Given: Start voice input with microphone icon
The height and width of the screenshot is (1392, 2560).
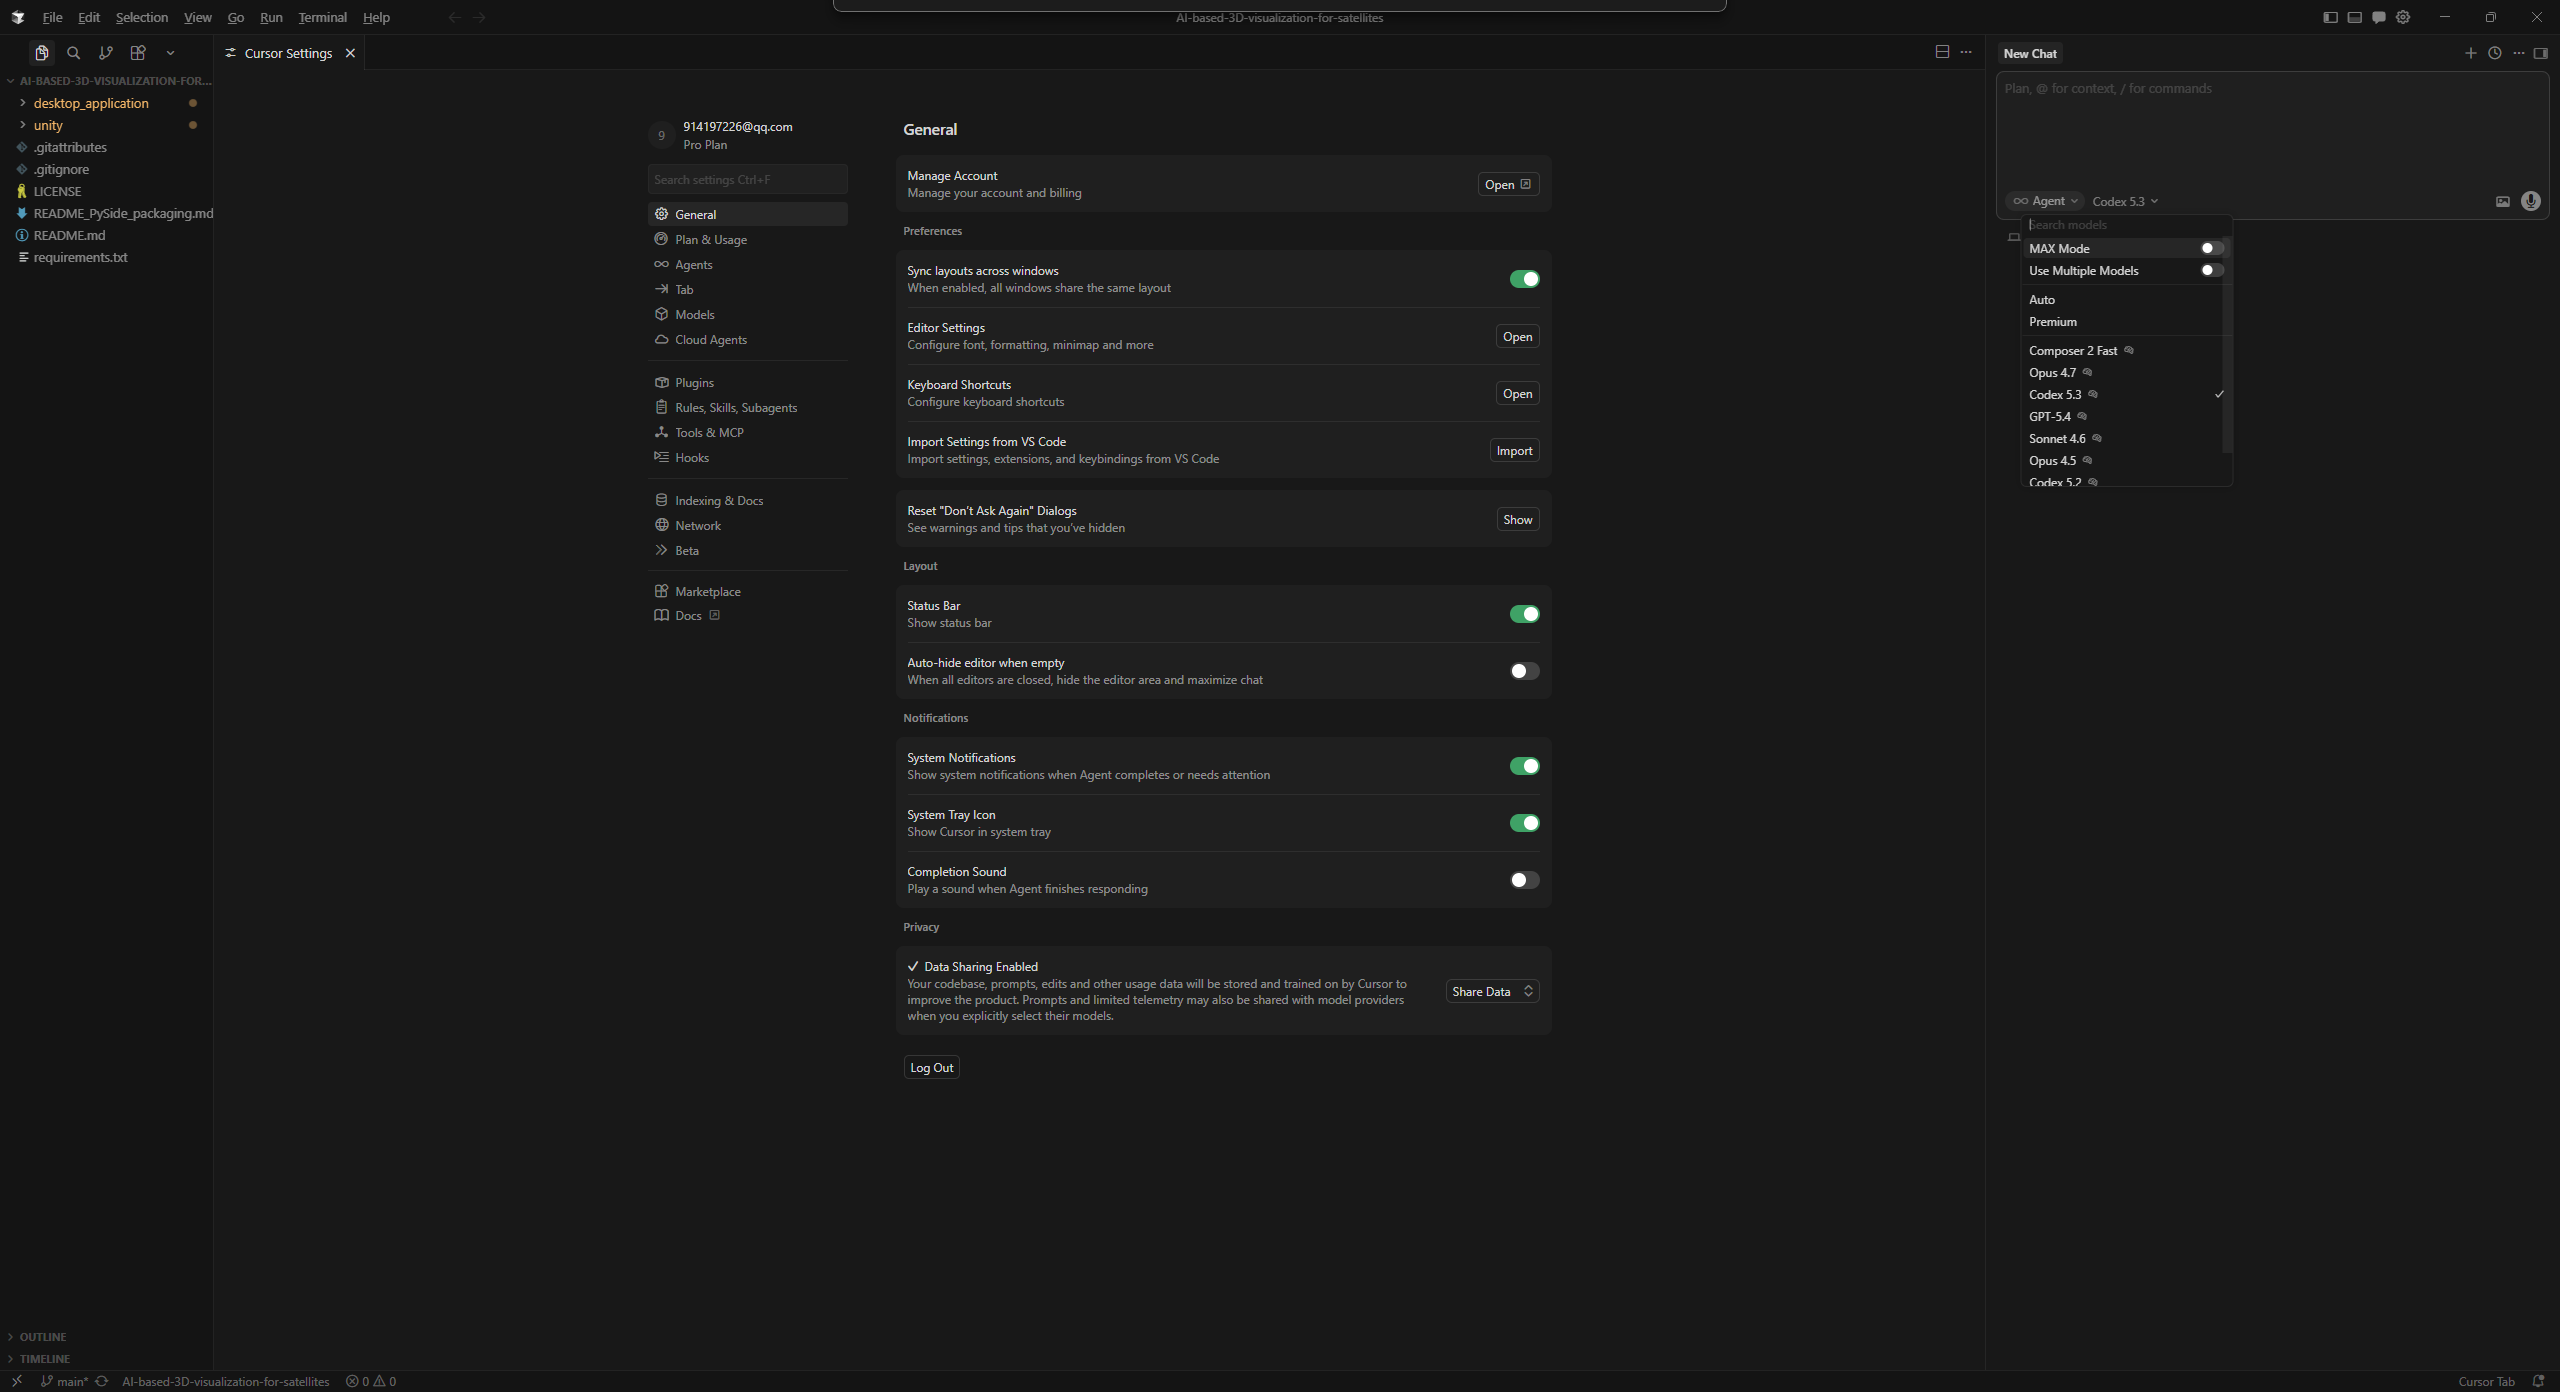Looking at the screenshot, I should click(2531, 201).
